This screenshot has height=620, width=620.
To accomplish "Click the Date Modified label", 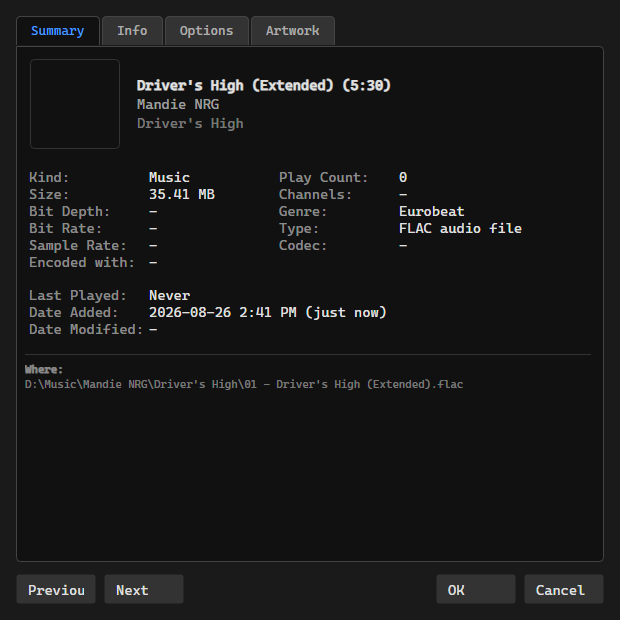I will pos(86,329).
